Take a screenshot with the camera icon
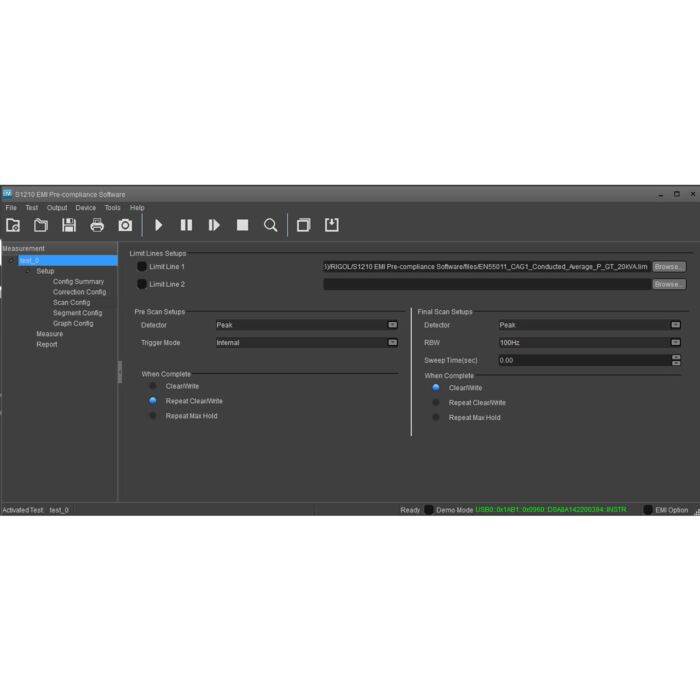The width and height of the screenshot is (700, 700). (x=125, y=225)
